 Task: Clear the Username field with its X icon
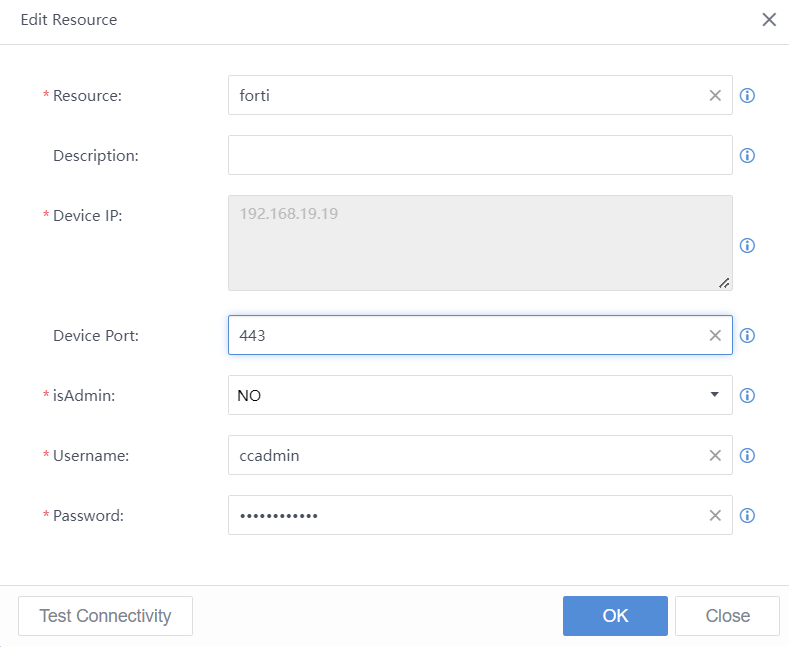(x=715, y=456)
